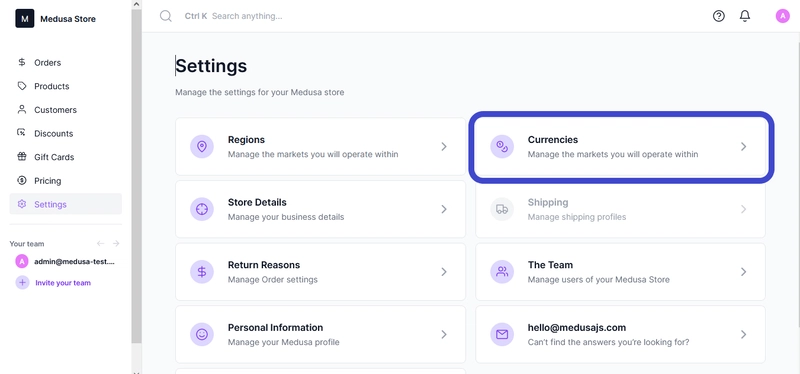The image size is (800, 374).
Task: Go to next team page arrow
Action: tap(116, 243)
